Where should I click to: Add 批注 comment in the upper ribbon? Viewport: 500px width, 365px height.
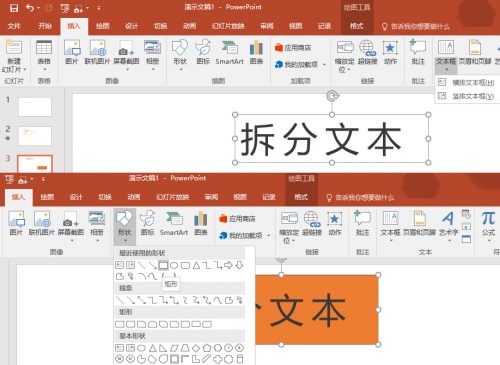point(418,52)
